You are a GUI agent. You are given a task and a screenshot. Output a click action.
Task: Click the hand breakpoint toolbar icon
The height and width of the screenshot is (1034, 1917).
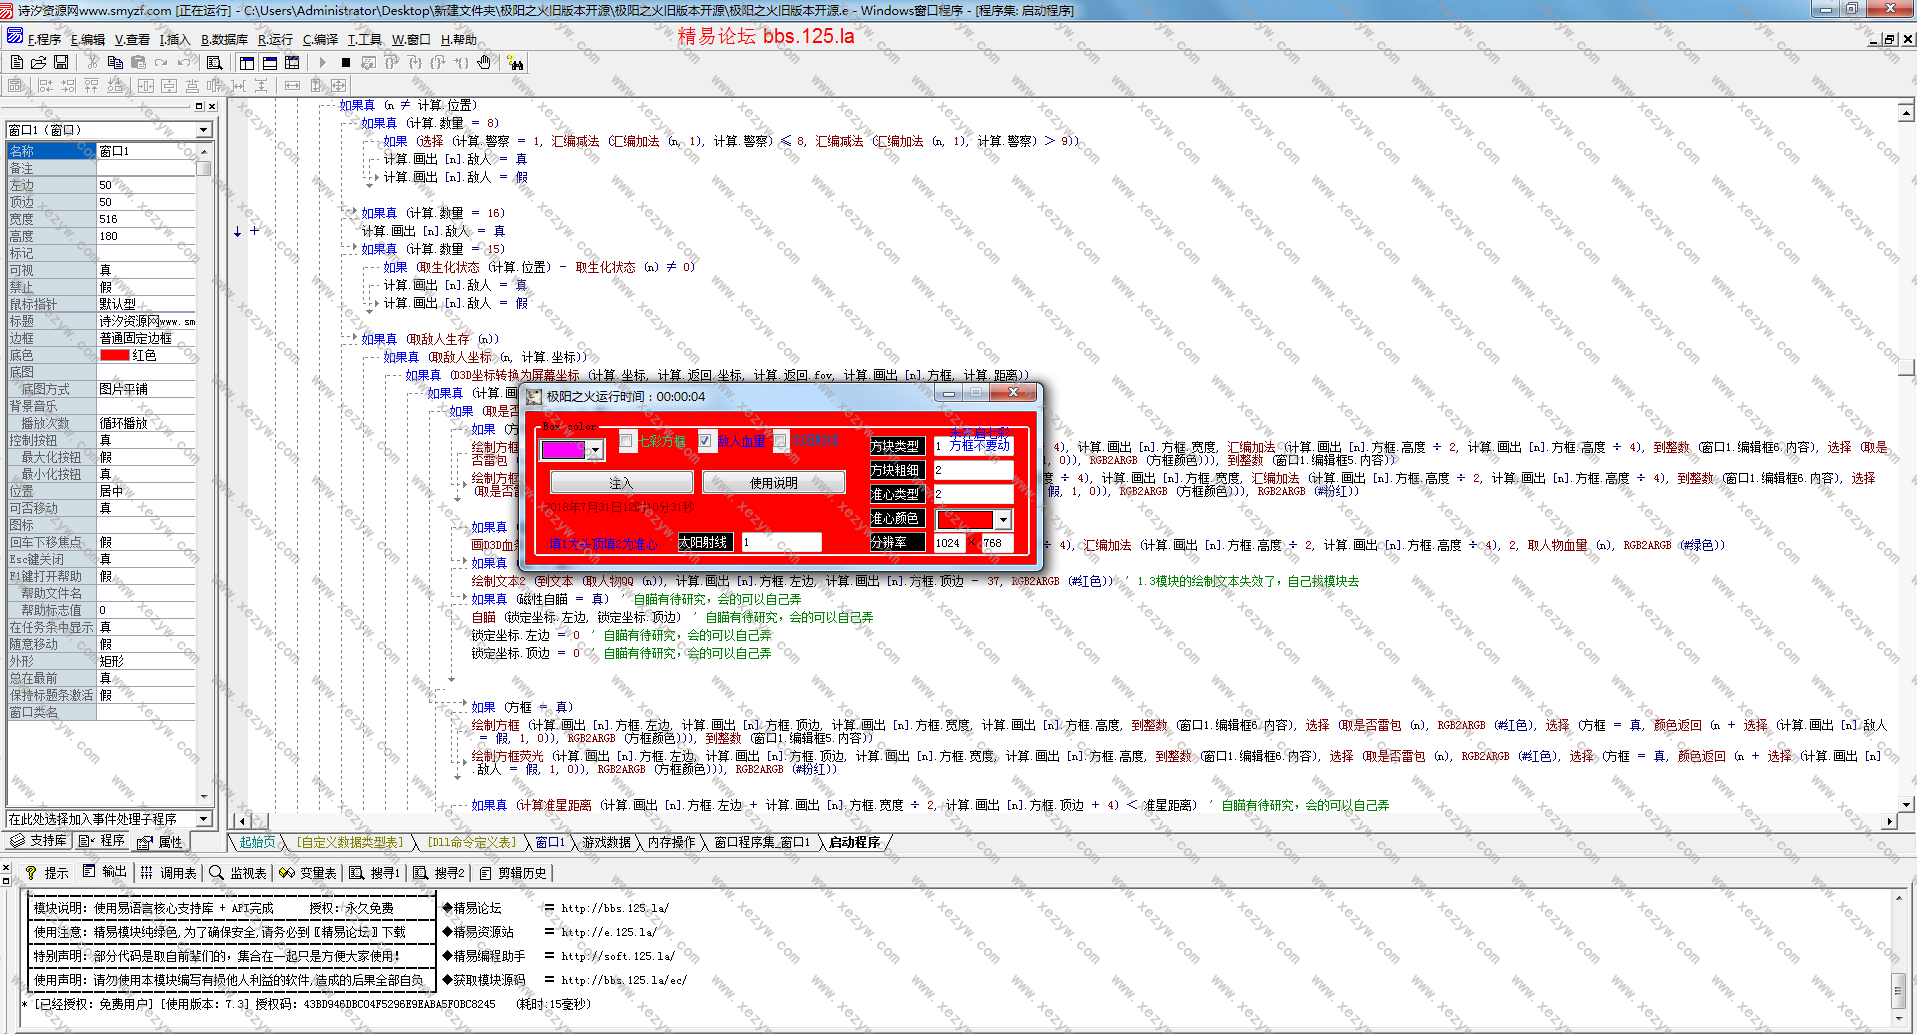(x=484, y=62)
